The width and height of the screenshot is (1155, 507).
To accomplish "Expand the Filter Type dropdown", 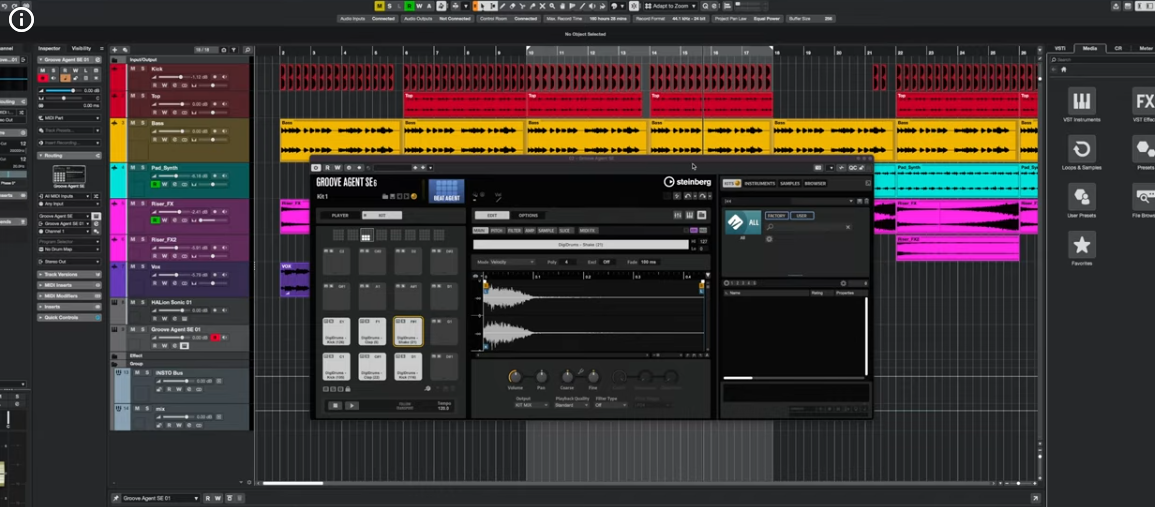I will coord(609,405).
